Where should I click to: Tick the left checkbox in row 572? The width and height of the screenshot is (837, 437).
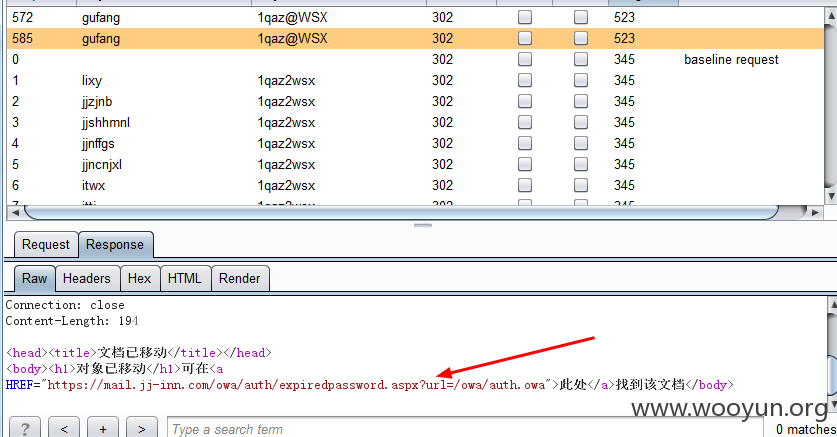(x=525, y=17)
